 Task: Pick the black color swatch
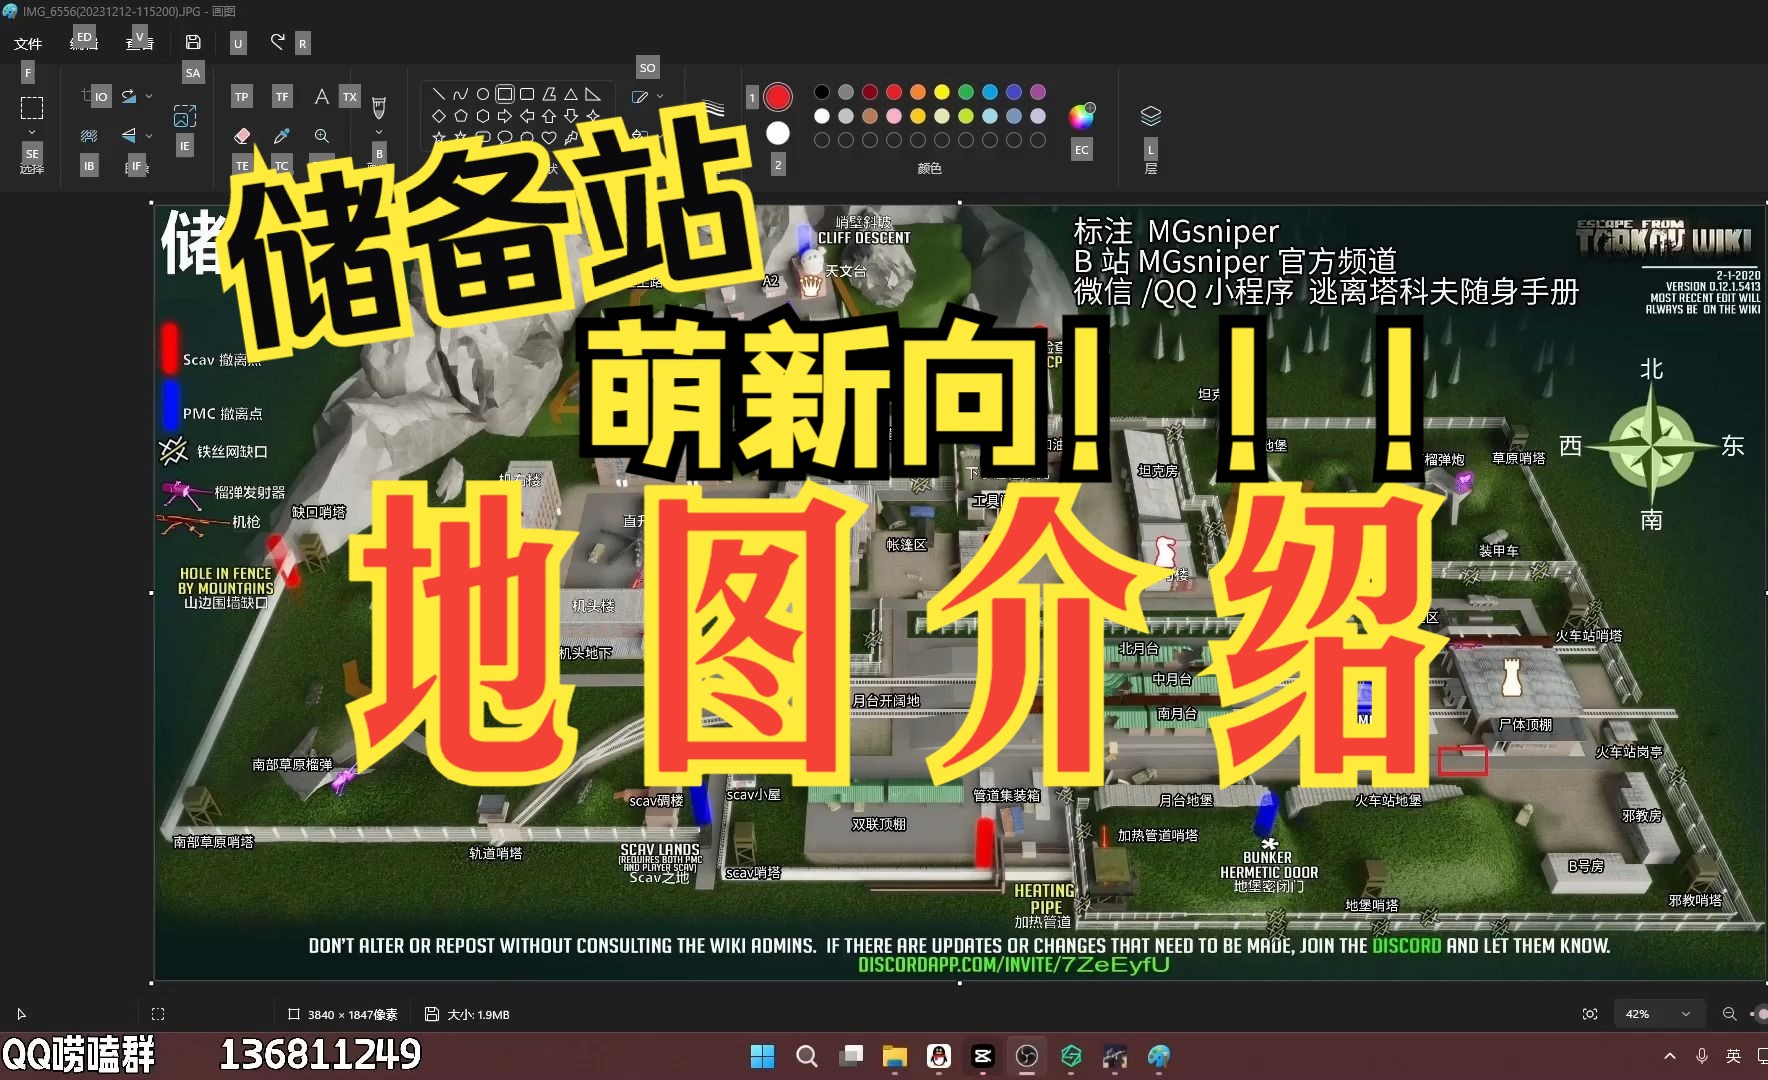click(822, 92)
